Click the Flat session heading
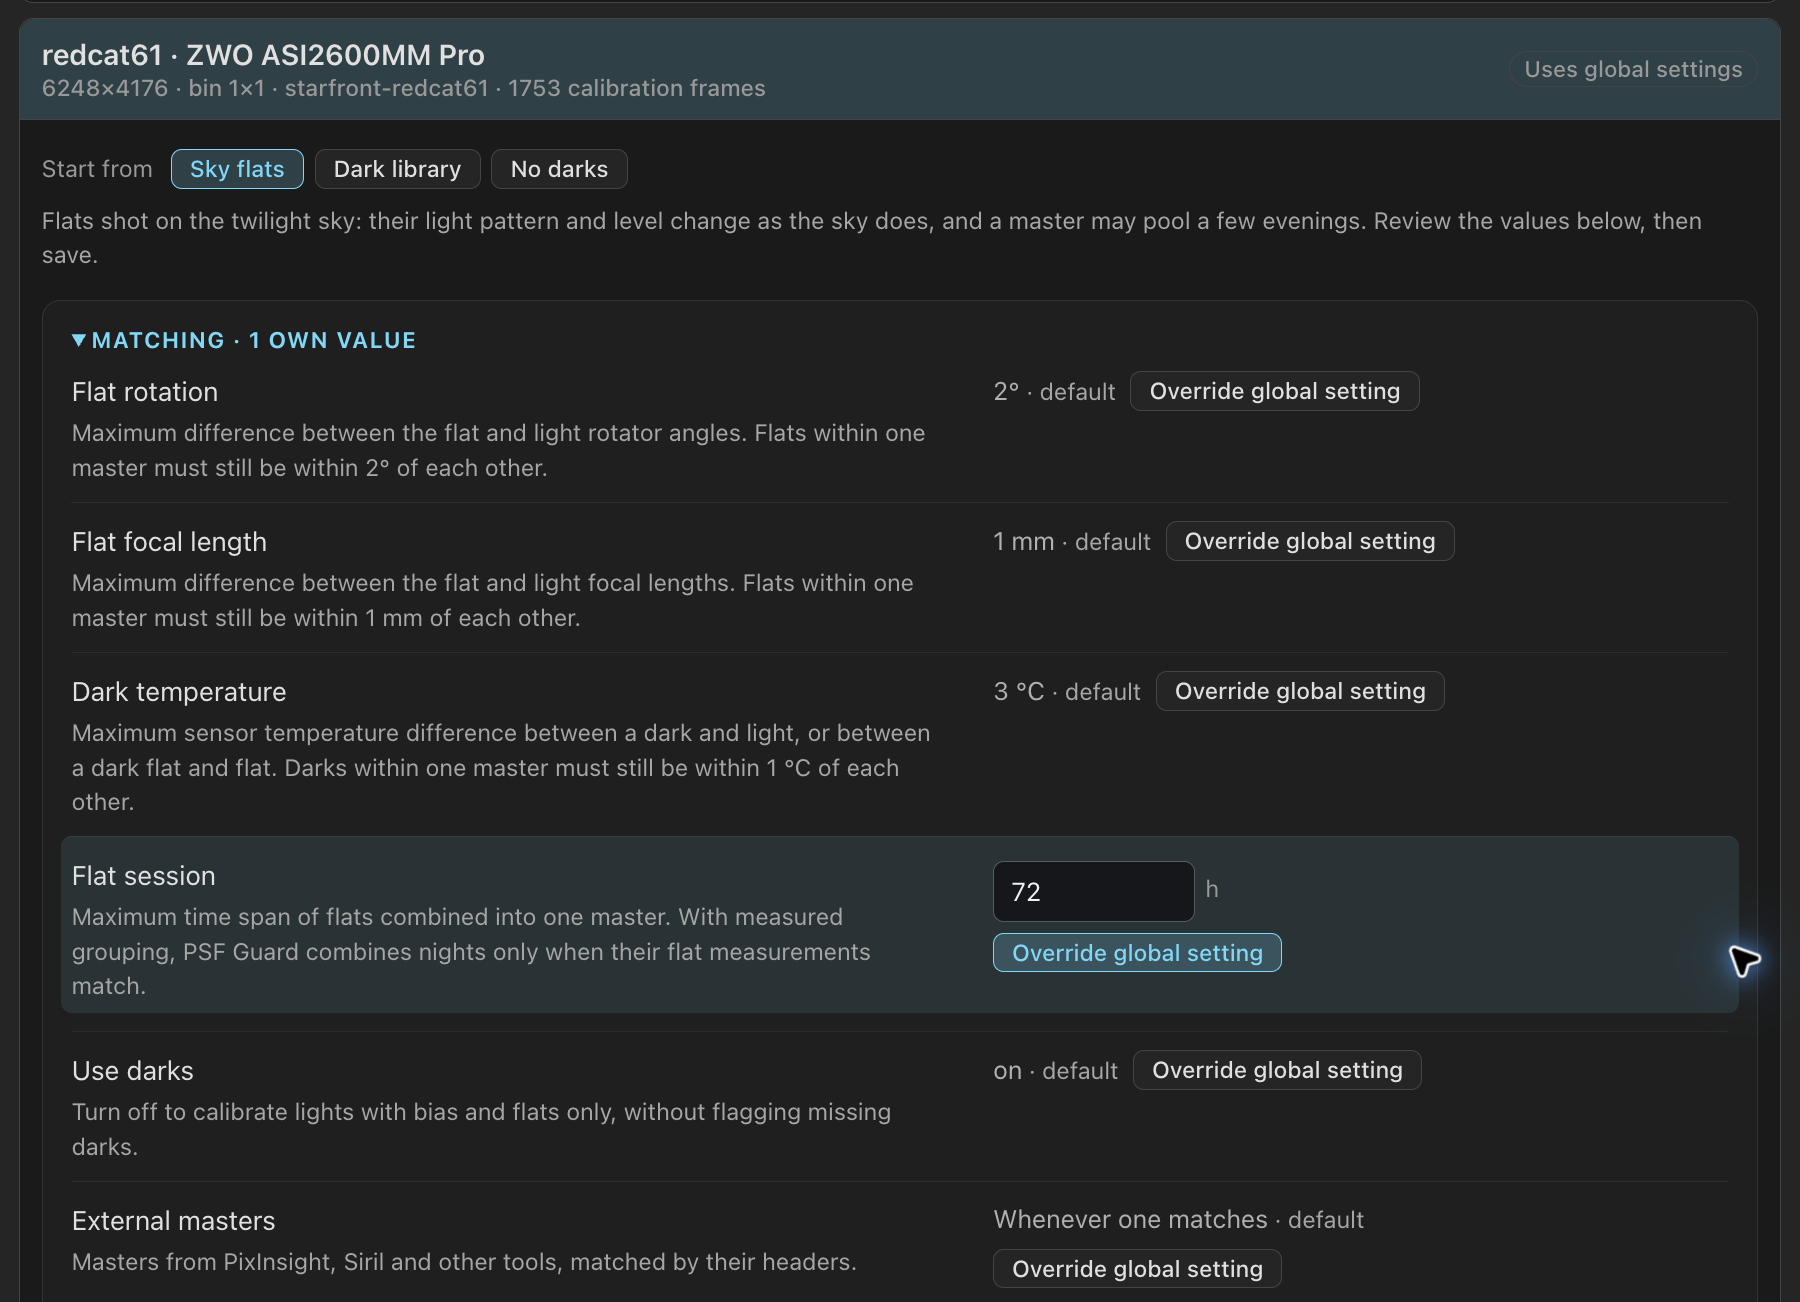Image resolution: width=1800 pixels, height=1302 pixels. point(144,876)
